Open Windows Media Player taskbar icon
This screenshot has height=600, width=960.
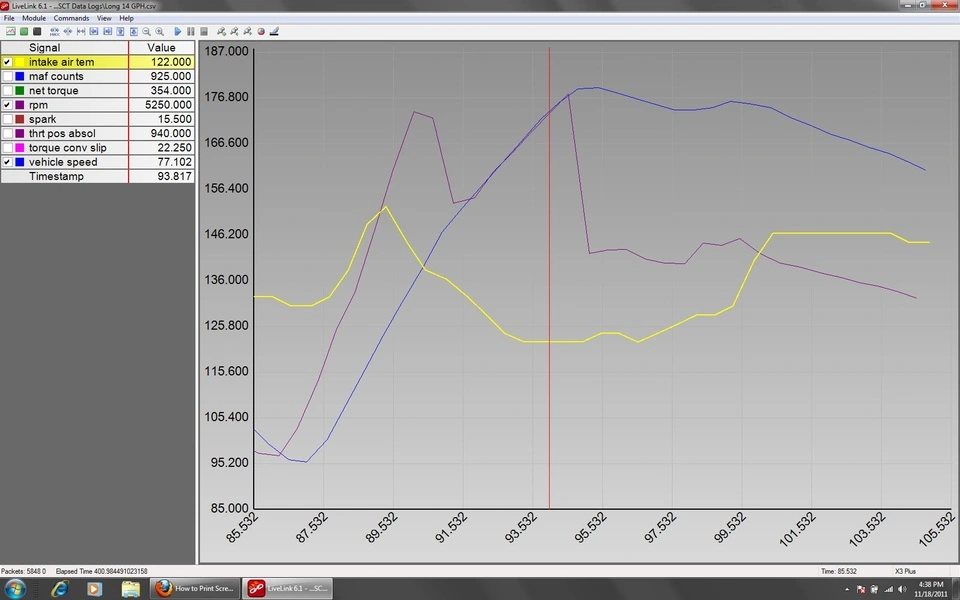tap(94, 589)
